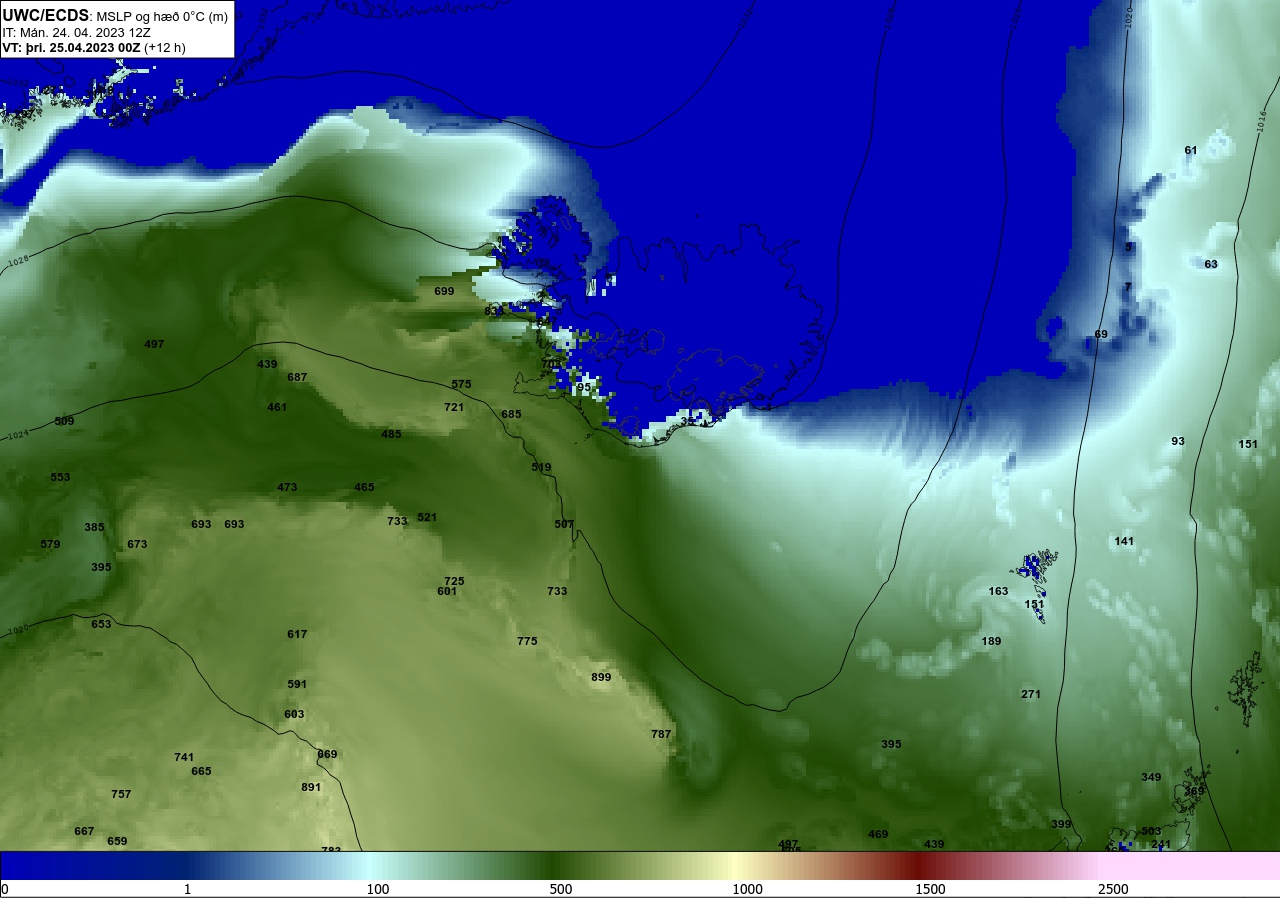Click the 1024 isobar label

(x=17, y=435)
